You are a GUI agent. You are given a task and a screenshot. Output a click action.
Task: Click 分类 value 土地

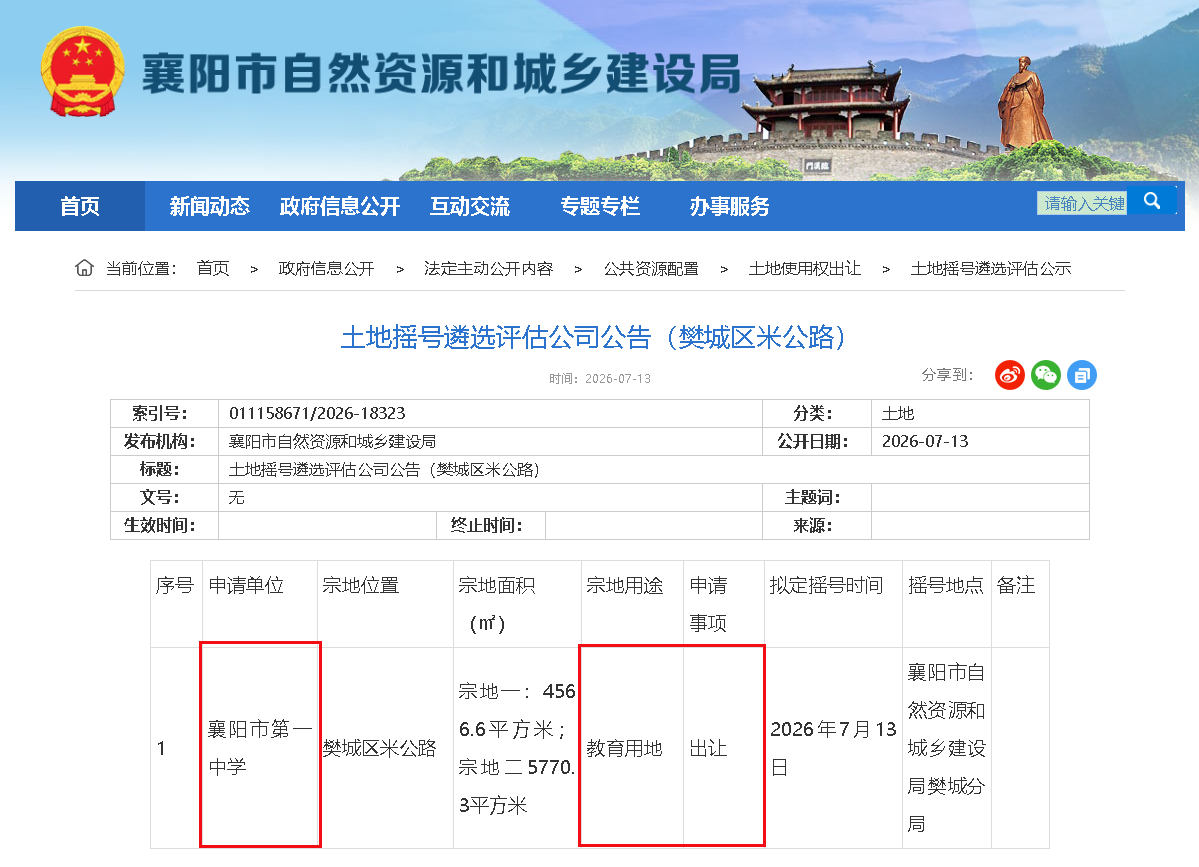click(898, 414)
